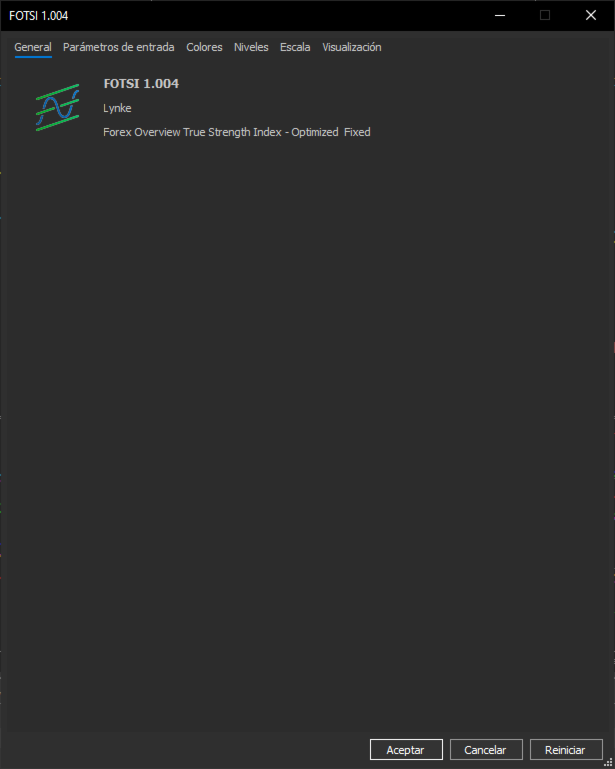Click the Cancelar button
Image resolution: width=615 pixels, height=769 pixels.
click(x=486, y=749)
